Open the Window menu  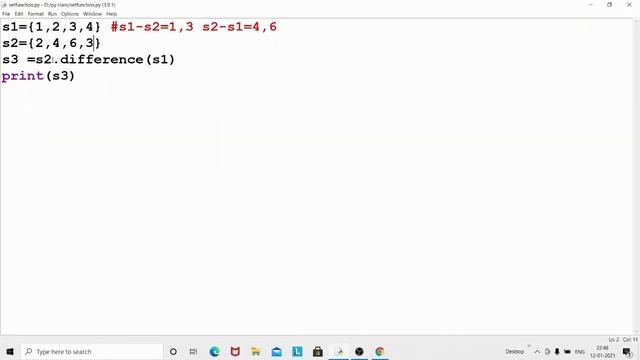coord(92,14)
